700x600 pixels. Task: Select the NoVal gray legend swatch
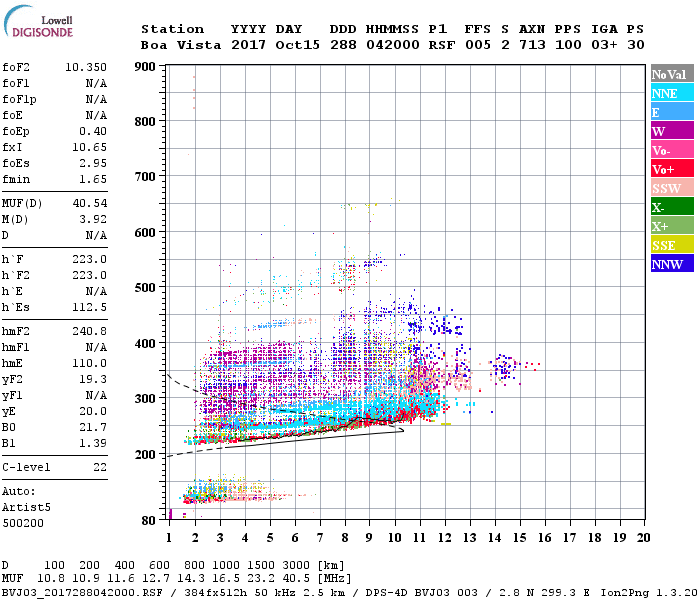(671, 74)
